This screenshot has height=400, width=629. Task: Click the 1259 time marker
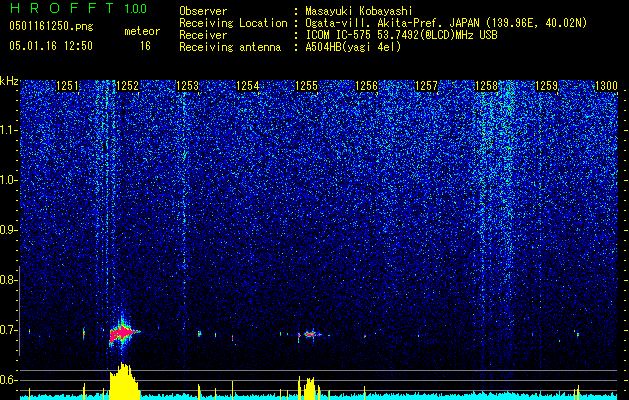click(546, 86)
